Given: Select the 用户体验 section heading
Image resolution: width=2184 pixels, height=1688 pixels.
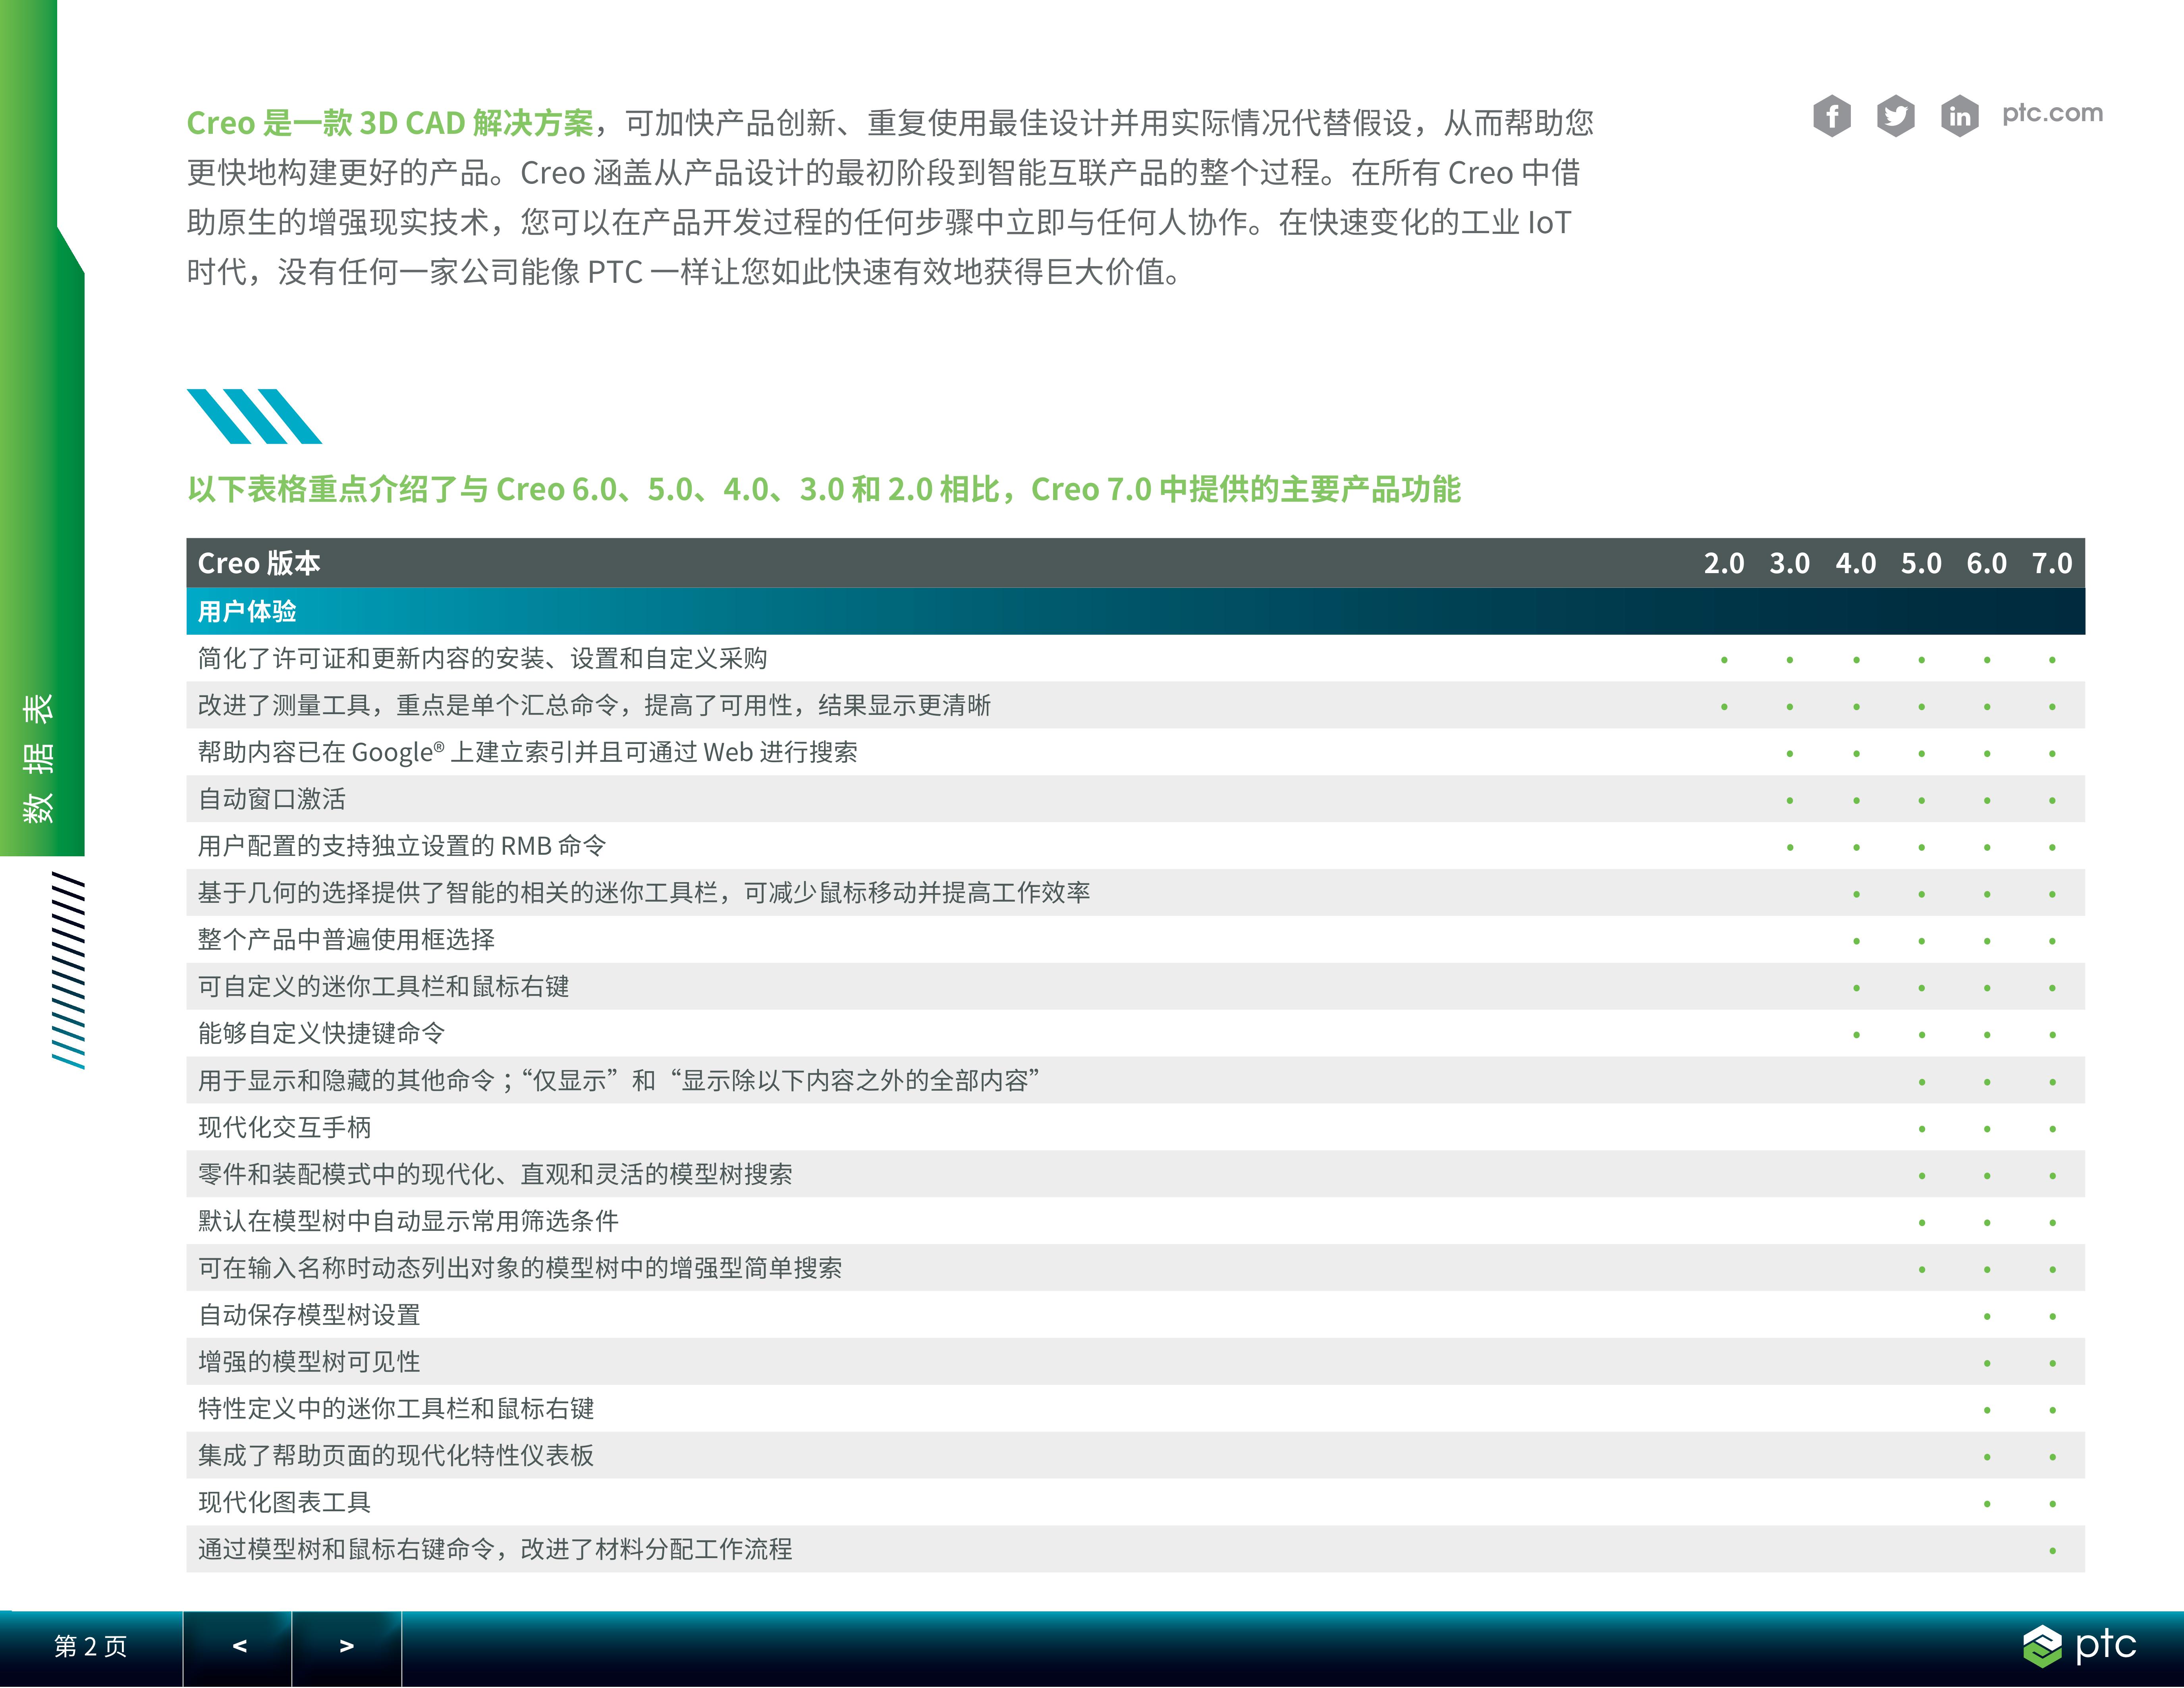Looking at the screenshot, I should pyautogui.click(x=247, y=611).
